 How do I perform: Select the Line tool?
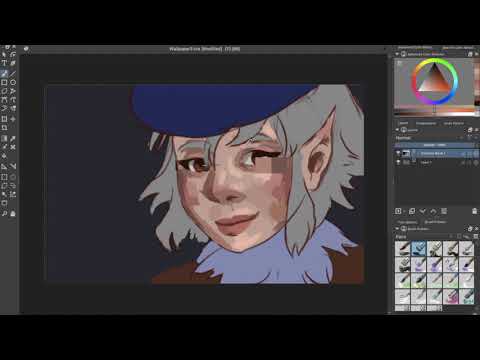13,73
